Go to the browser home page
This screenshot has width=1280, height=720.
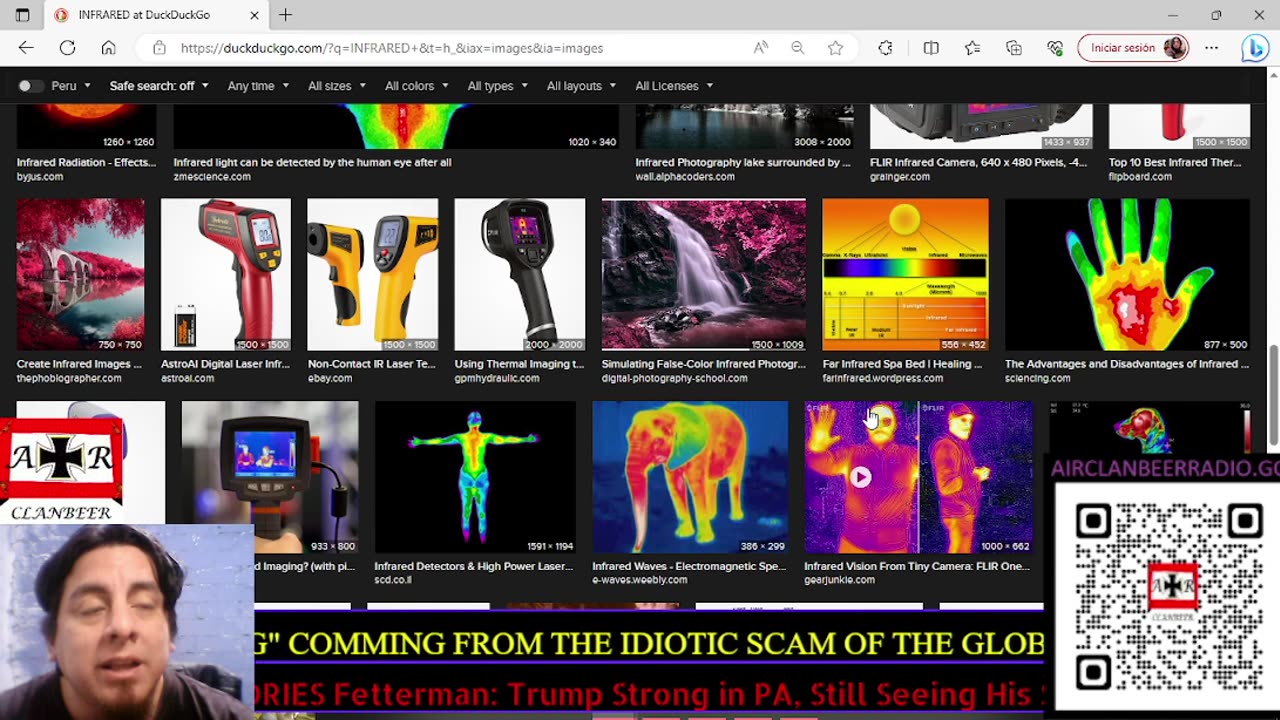pyautogui.click(x=108, y=48)
